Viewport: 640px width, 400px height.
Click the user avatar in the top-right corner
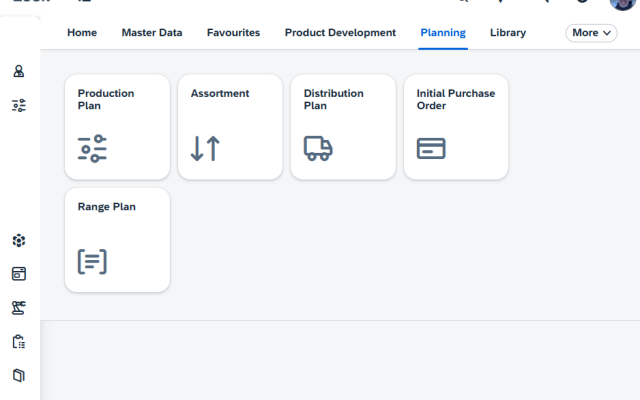pyautogui.click(x=624, y=3)
